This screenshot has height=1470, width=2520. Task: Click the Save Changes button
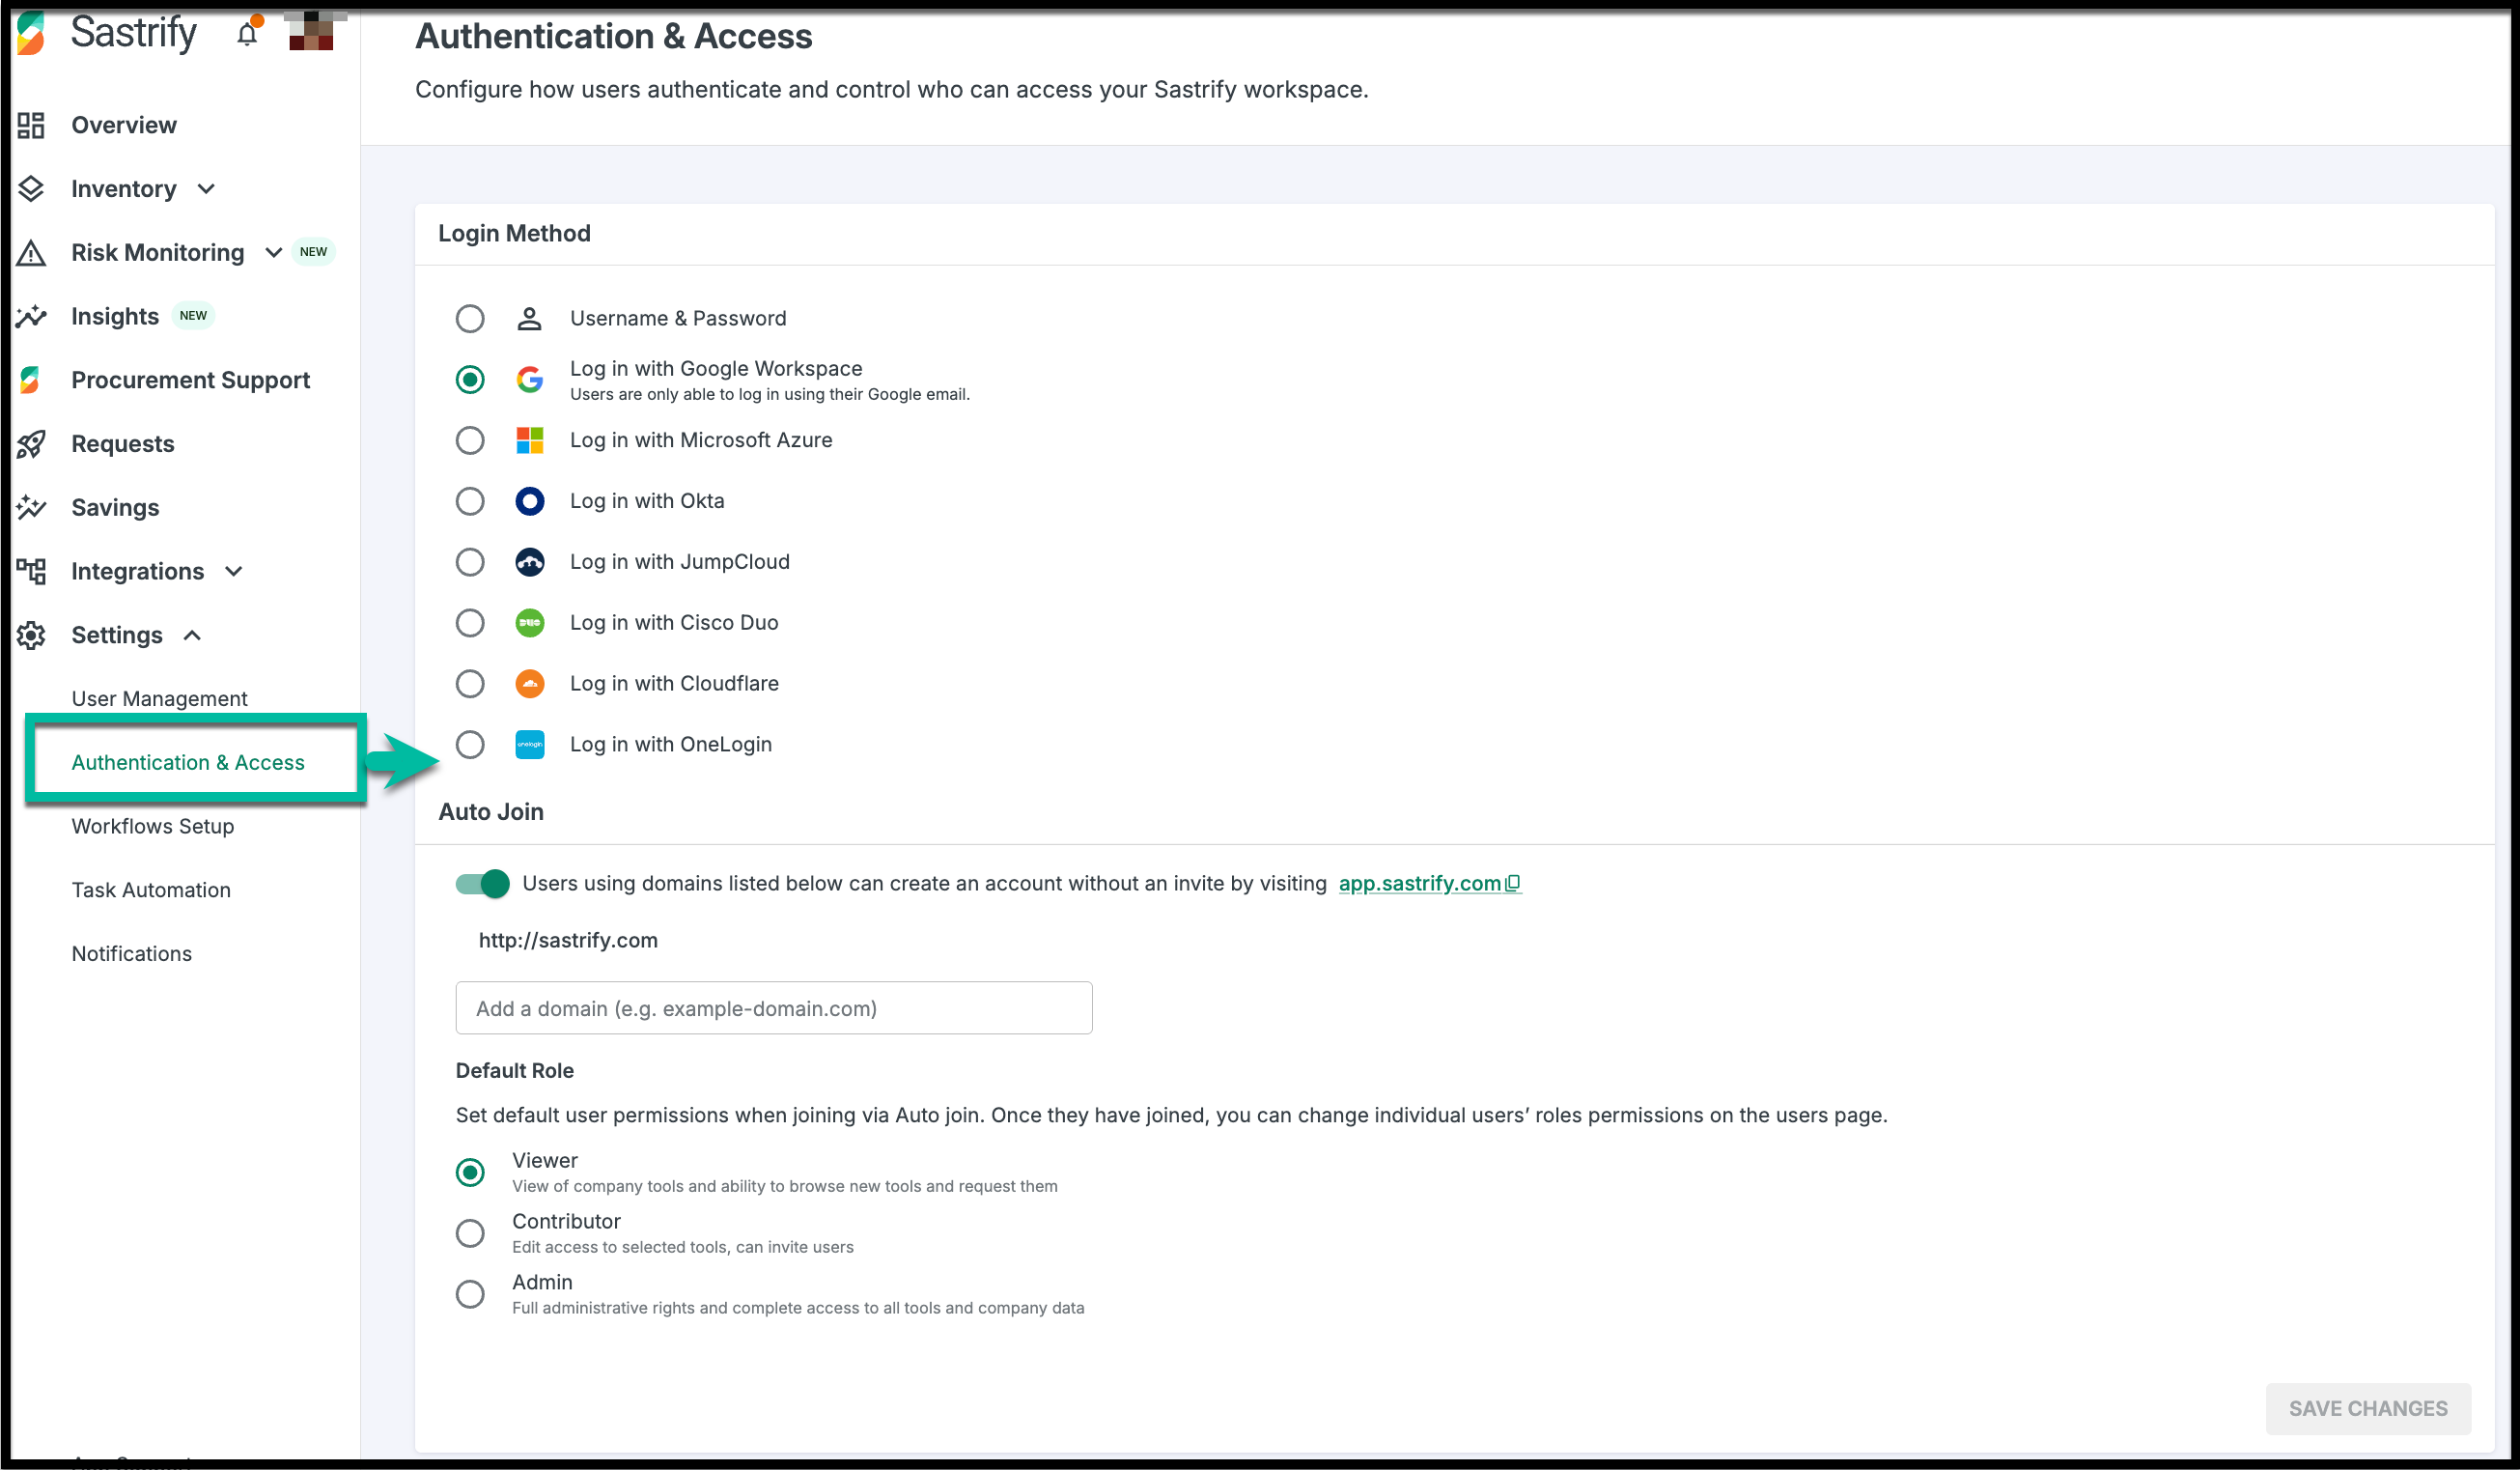click(2367, 1408)
